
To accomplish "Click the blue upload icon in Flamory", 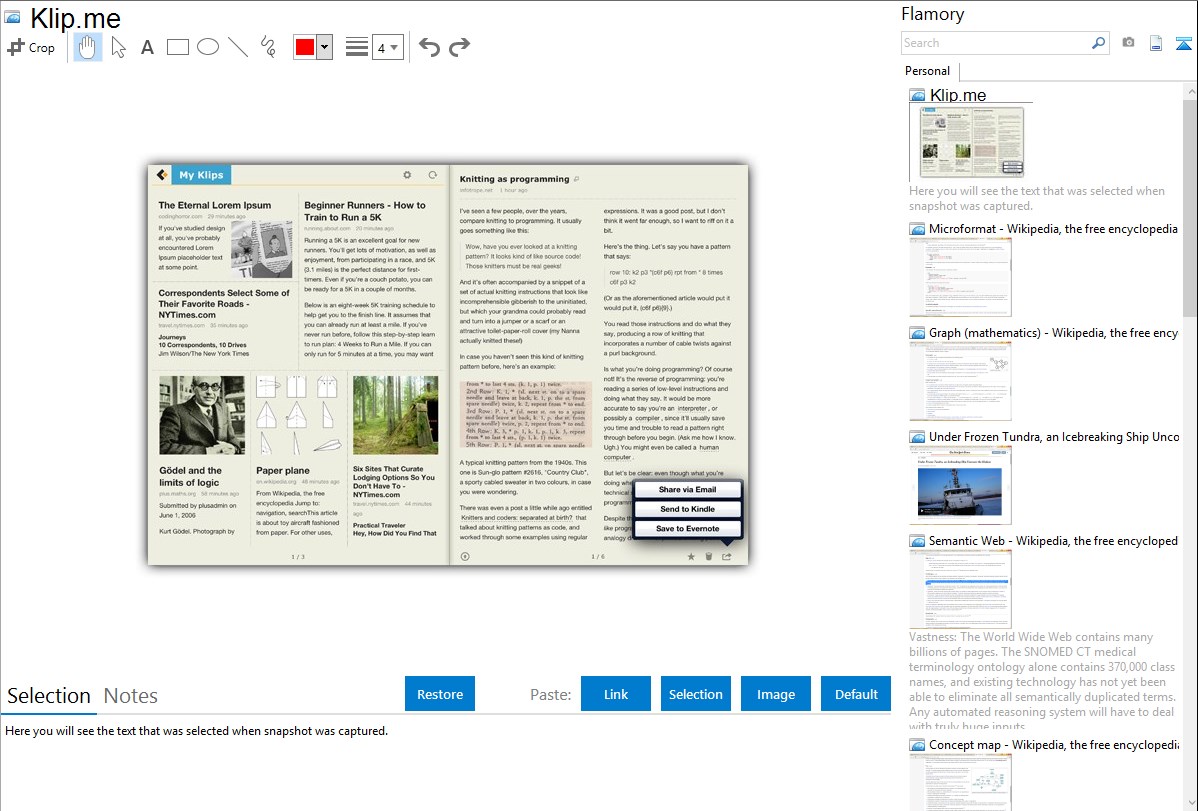I will 1183,43.
